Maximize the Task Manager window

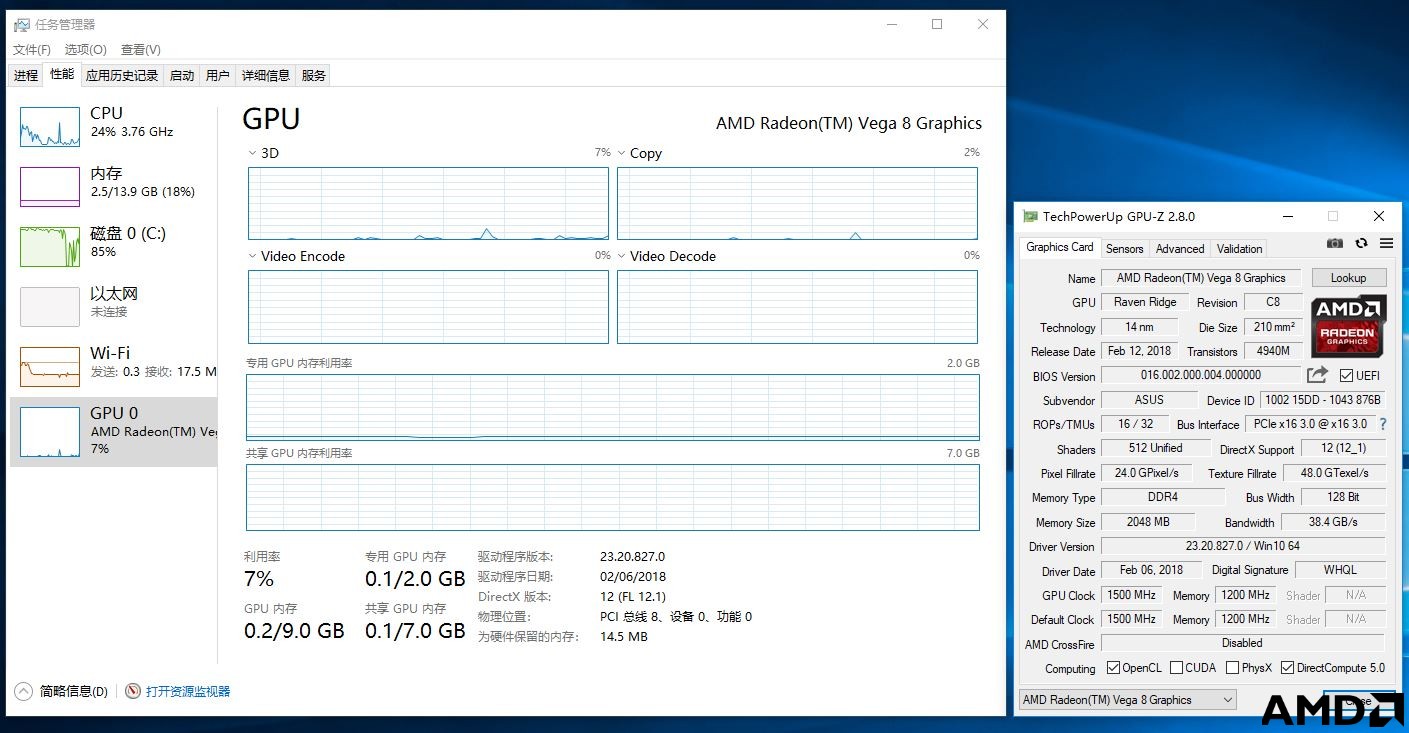pyautogui.click(x=937, y=24)
